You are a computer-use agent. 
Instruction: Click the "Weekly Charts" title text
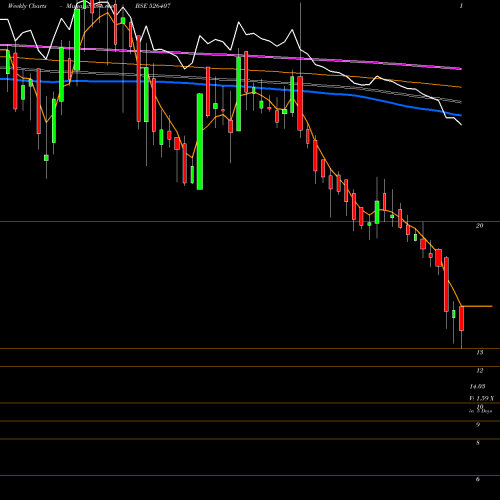(27, 6)
